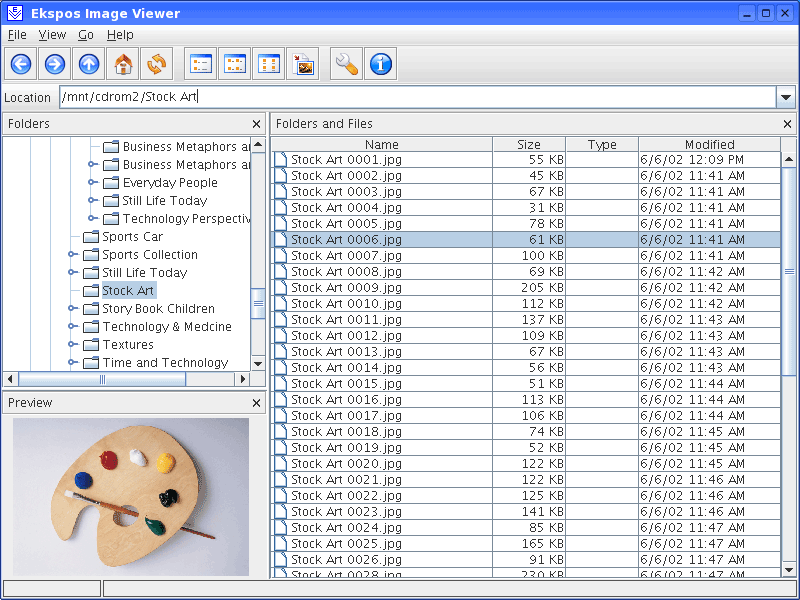Go up one folder with Up arrow
This screenshot has height=600, width=800.
coord(89,65)
